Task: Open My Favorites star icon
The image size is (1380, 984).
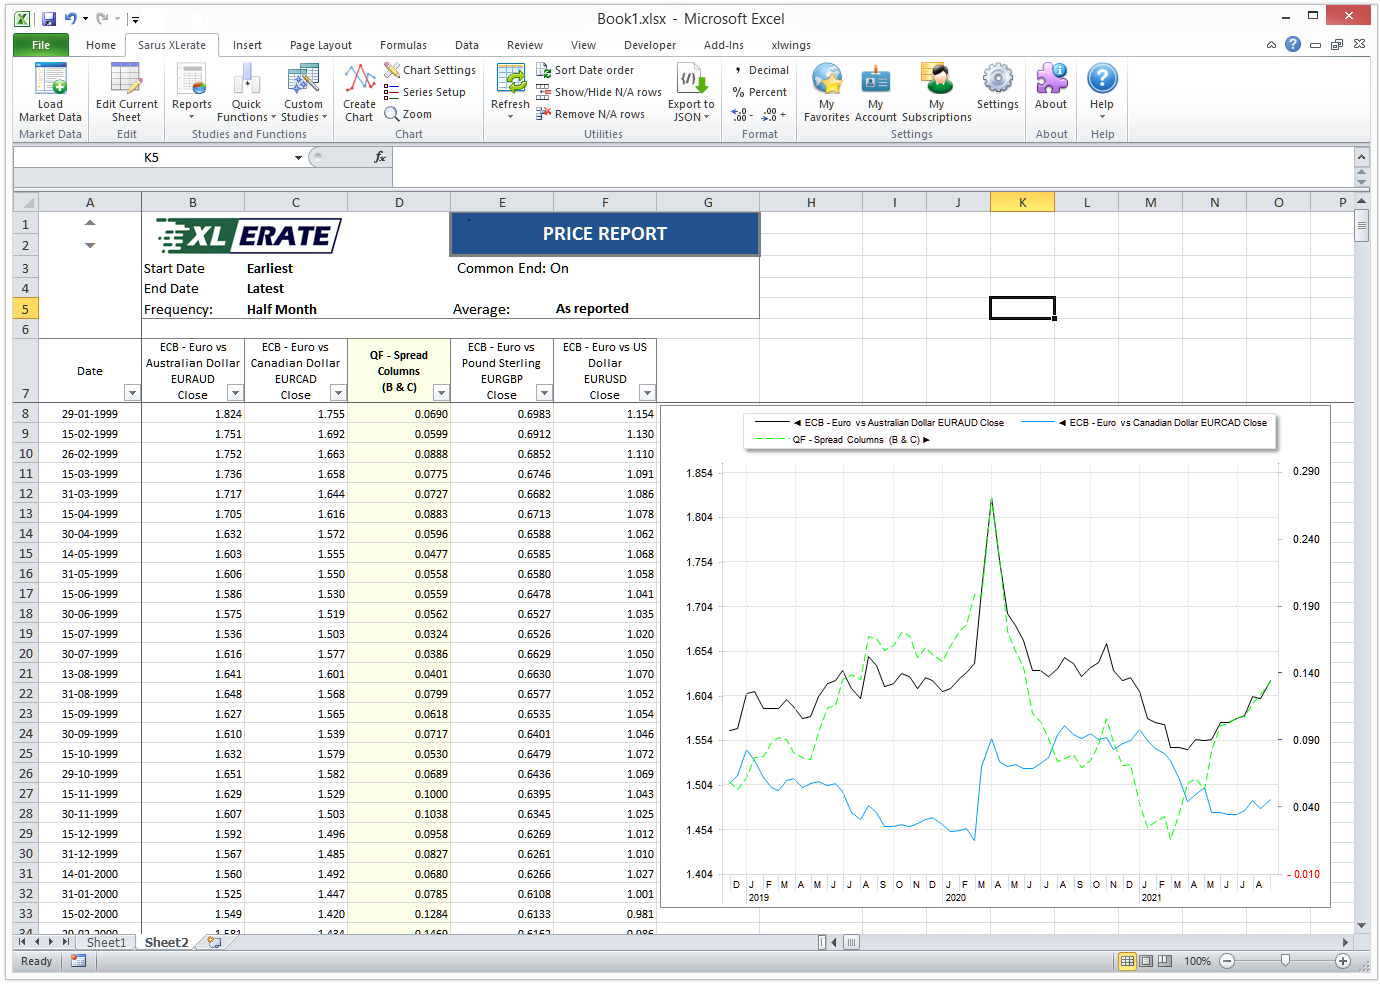Action: [x=827, y=80]
